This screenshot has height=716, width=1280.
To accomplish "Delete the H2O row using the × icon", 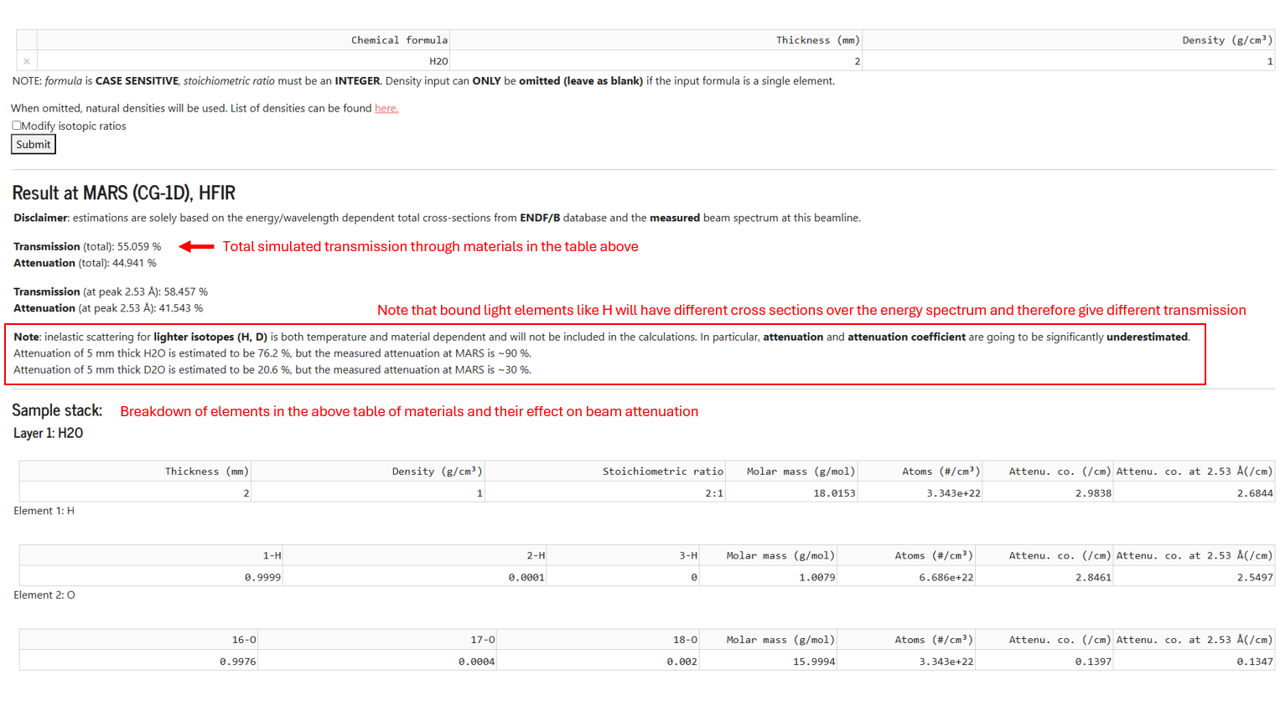I will point(27,61).
